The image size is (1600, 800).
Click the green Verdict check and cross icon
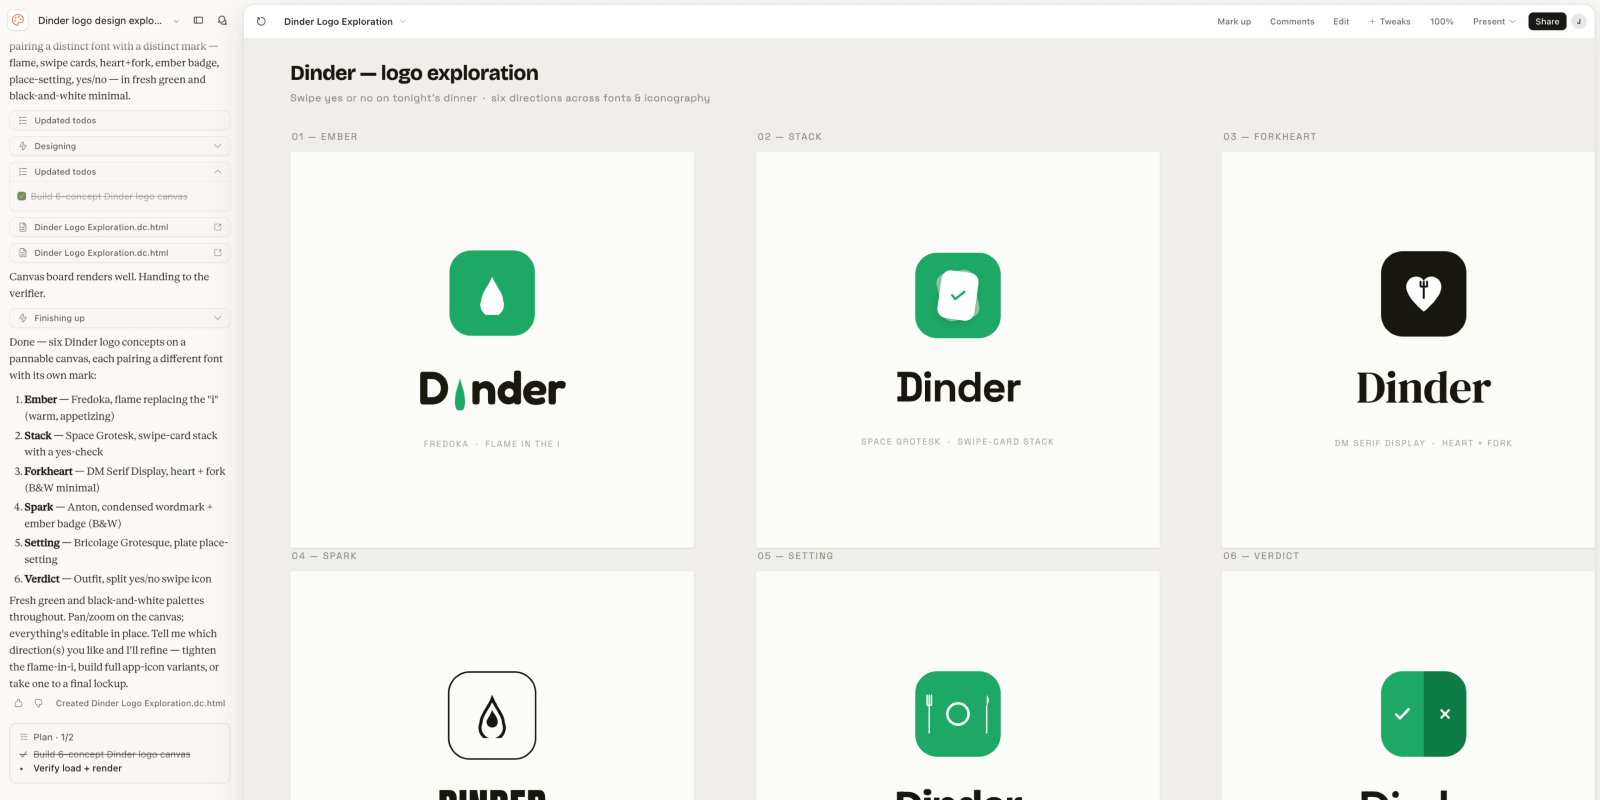coord(1423,714)
